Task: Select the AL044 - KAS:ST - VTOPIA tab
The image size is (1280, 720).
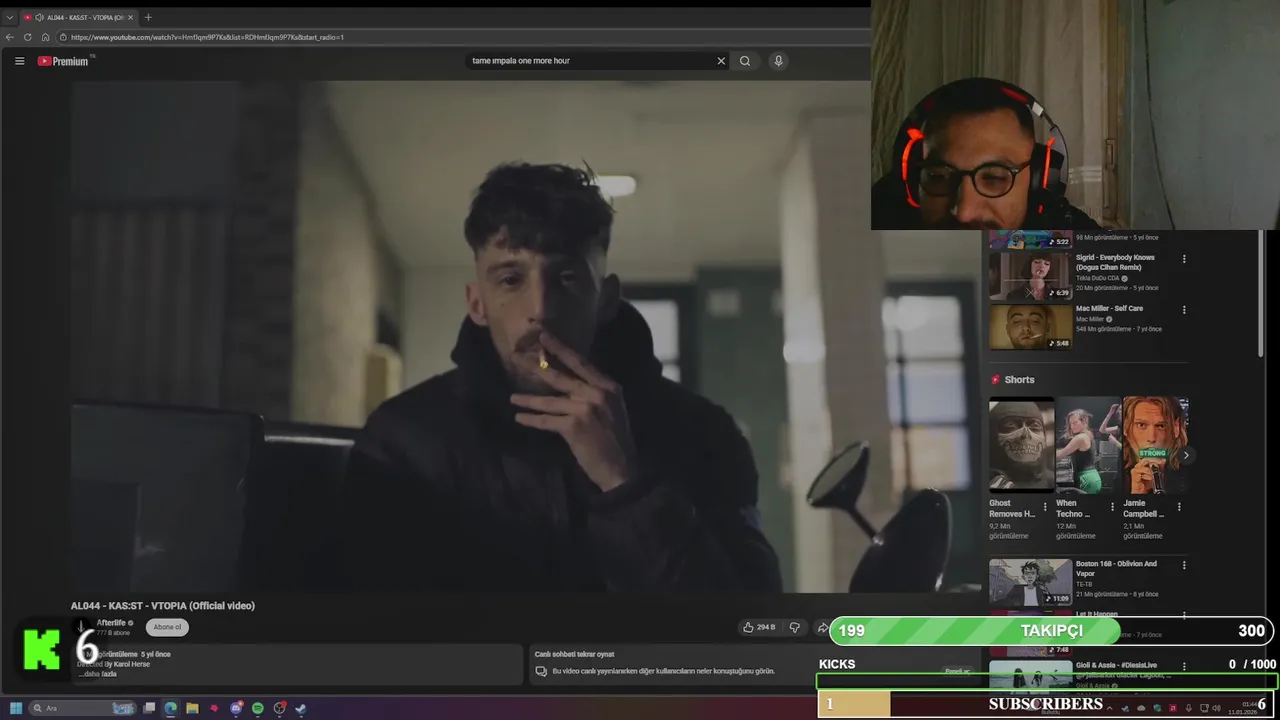Action: tap(78, 17)
